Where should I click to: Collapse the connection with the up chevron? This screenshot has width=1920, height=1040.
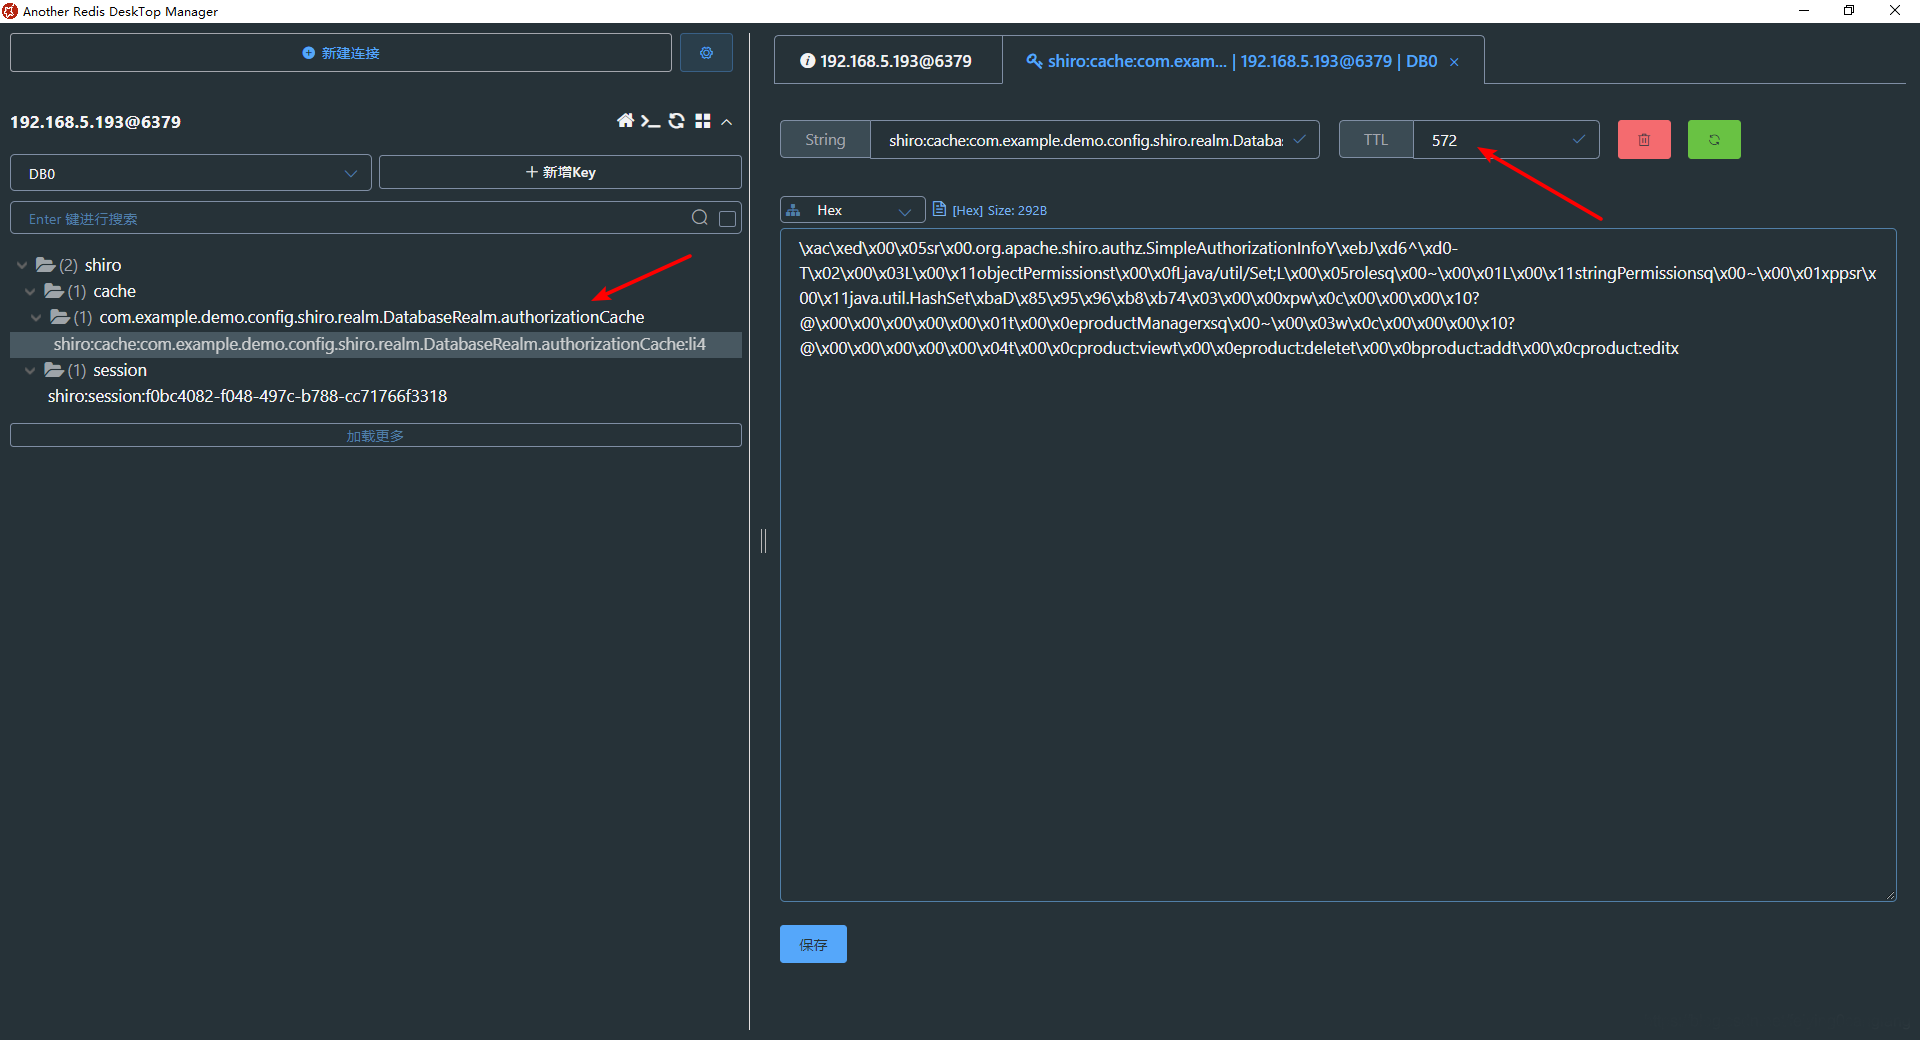pos(727,122)
